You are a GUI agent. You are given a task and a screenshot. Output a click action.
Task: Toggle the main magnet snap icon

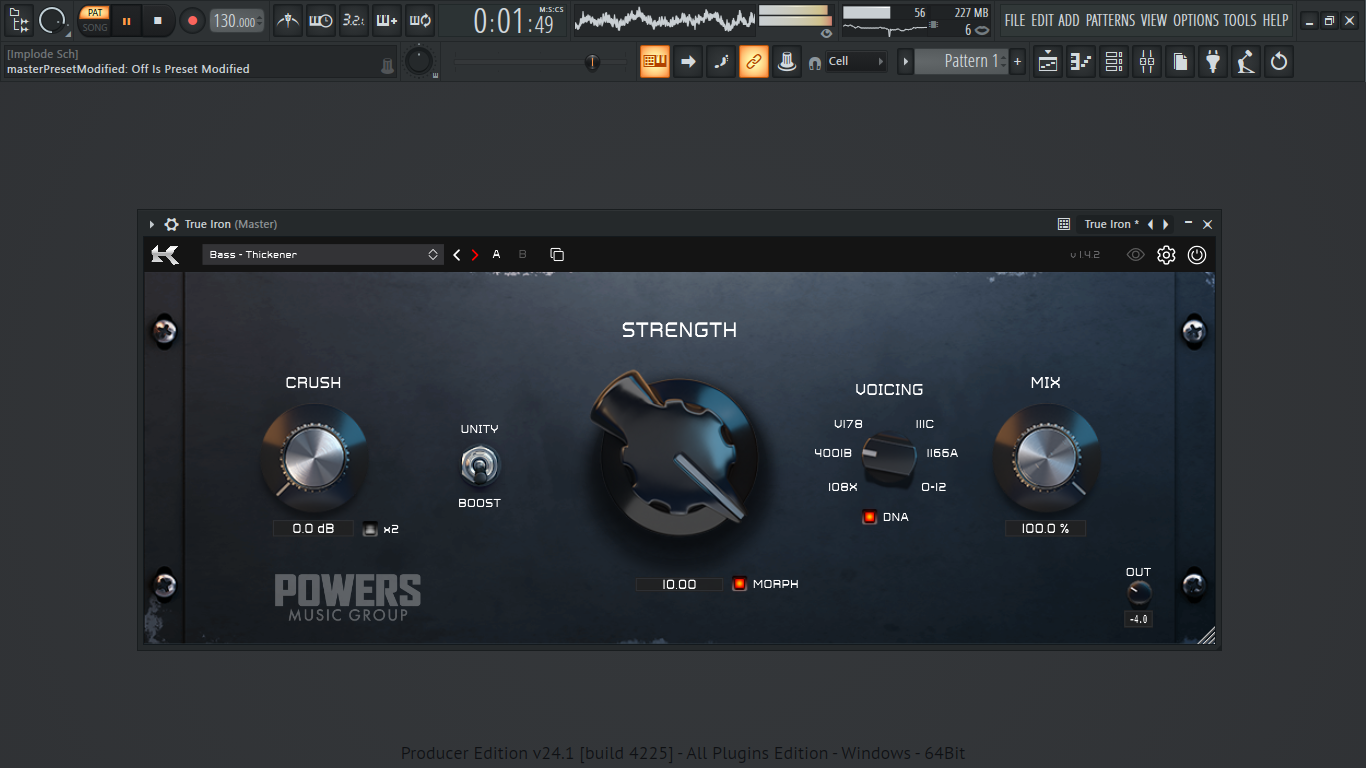click(x=815, y=63)
